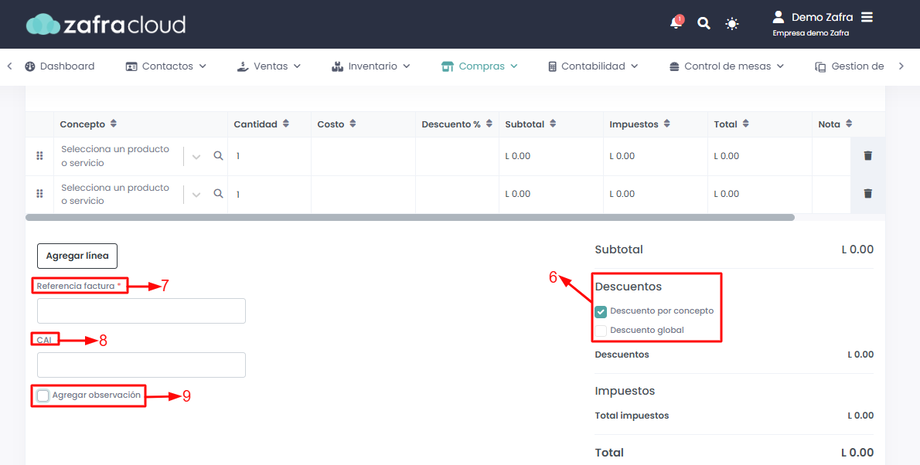Delete the first line with its trash icon
Screen dimensions: 920x465
868,155
